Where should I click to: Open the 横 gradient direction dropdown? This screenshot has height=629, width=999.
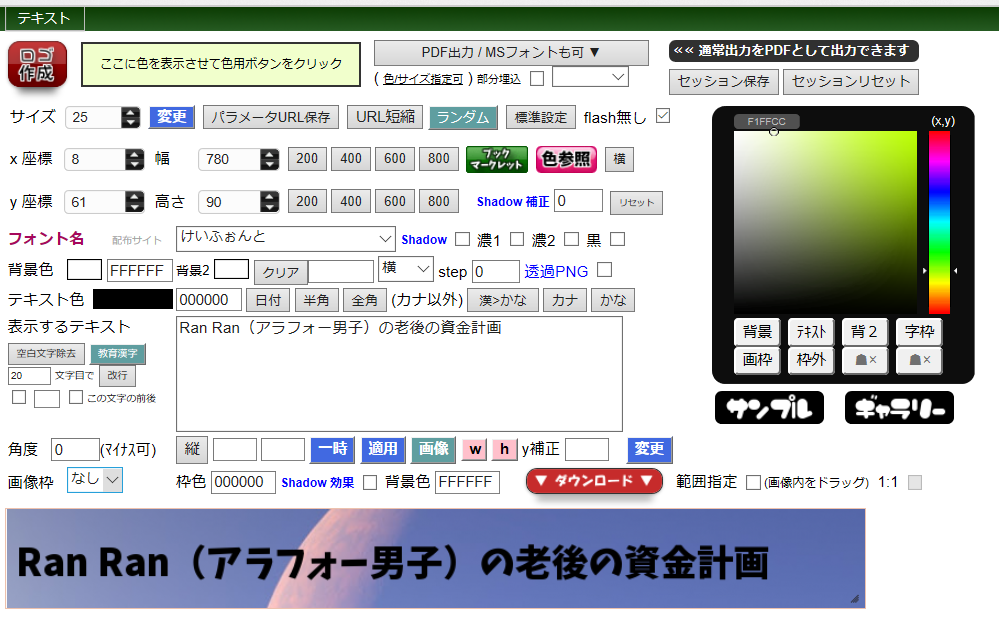tap(406, 269)
